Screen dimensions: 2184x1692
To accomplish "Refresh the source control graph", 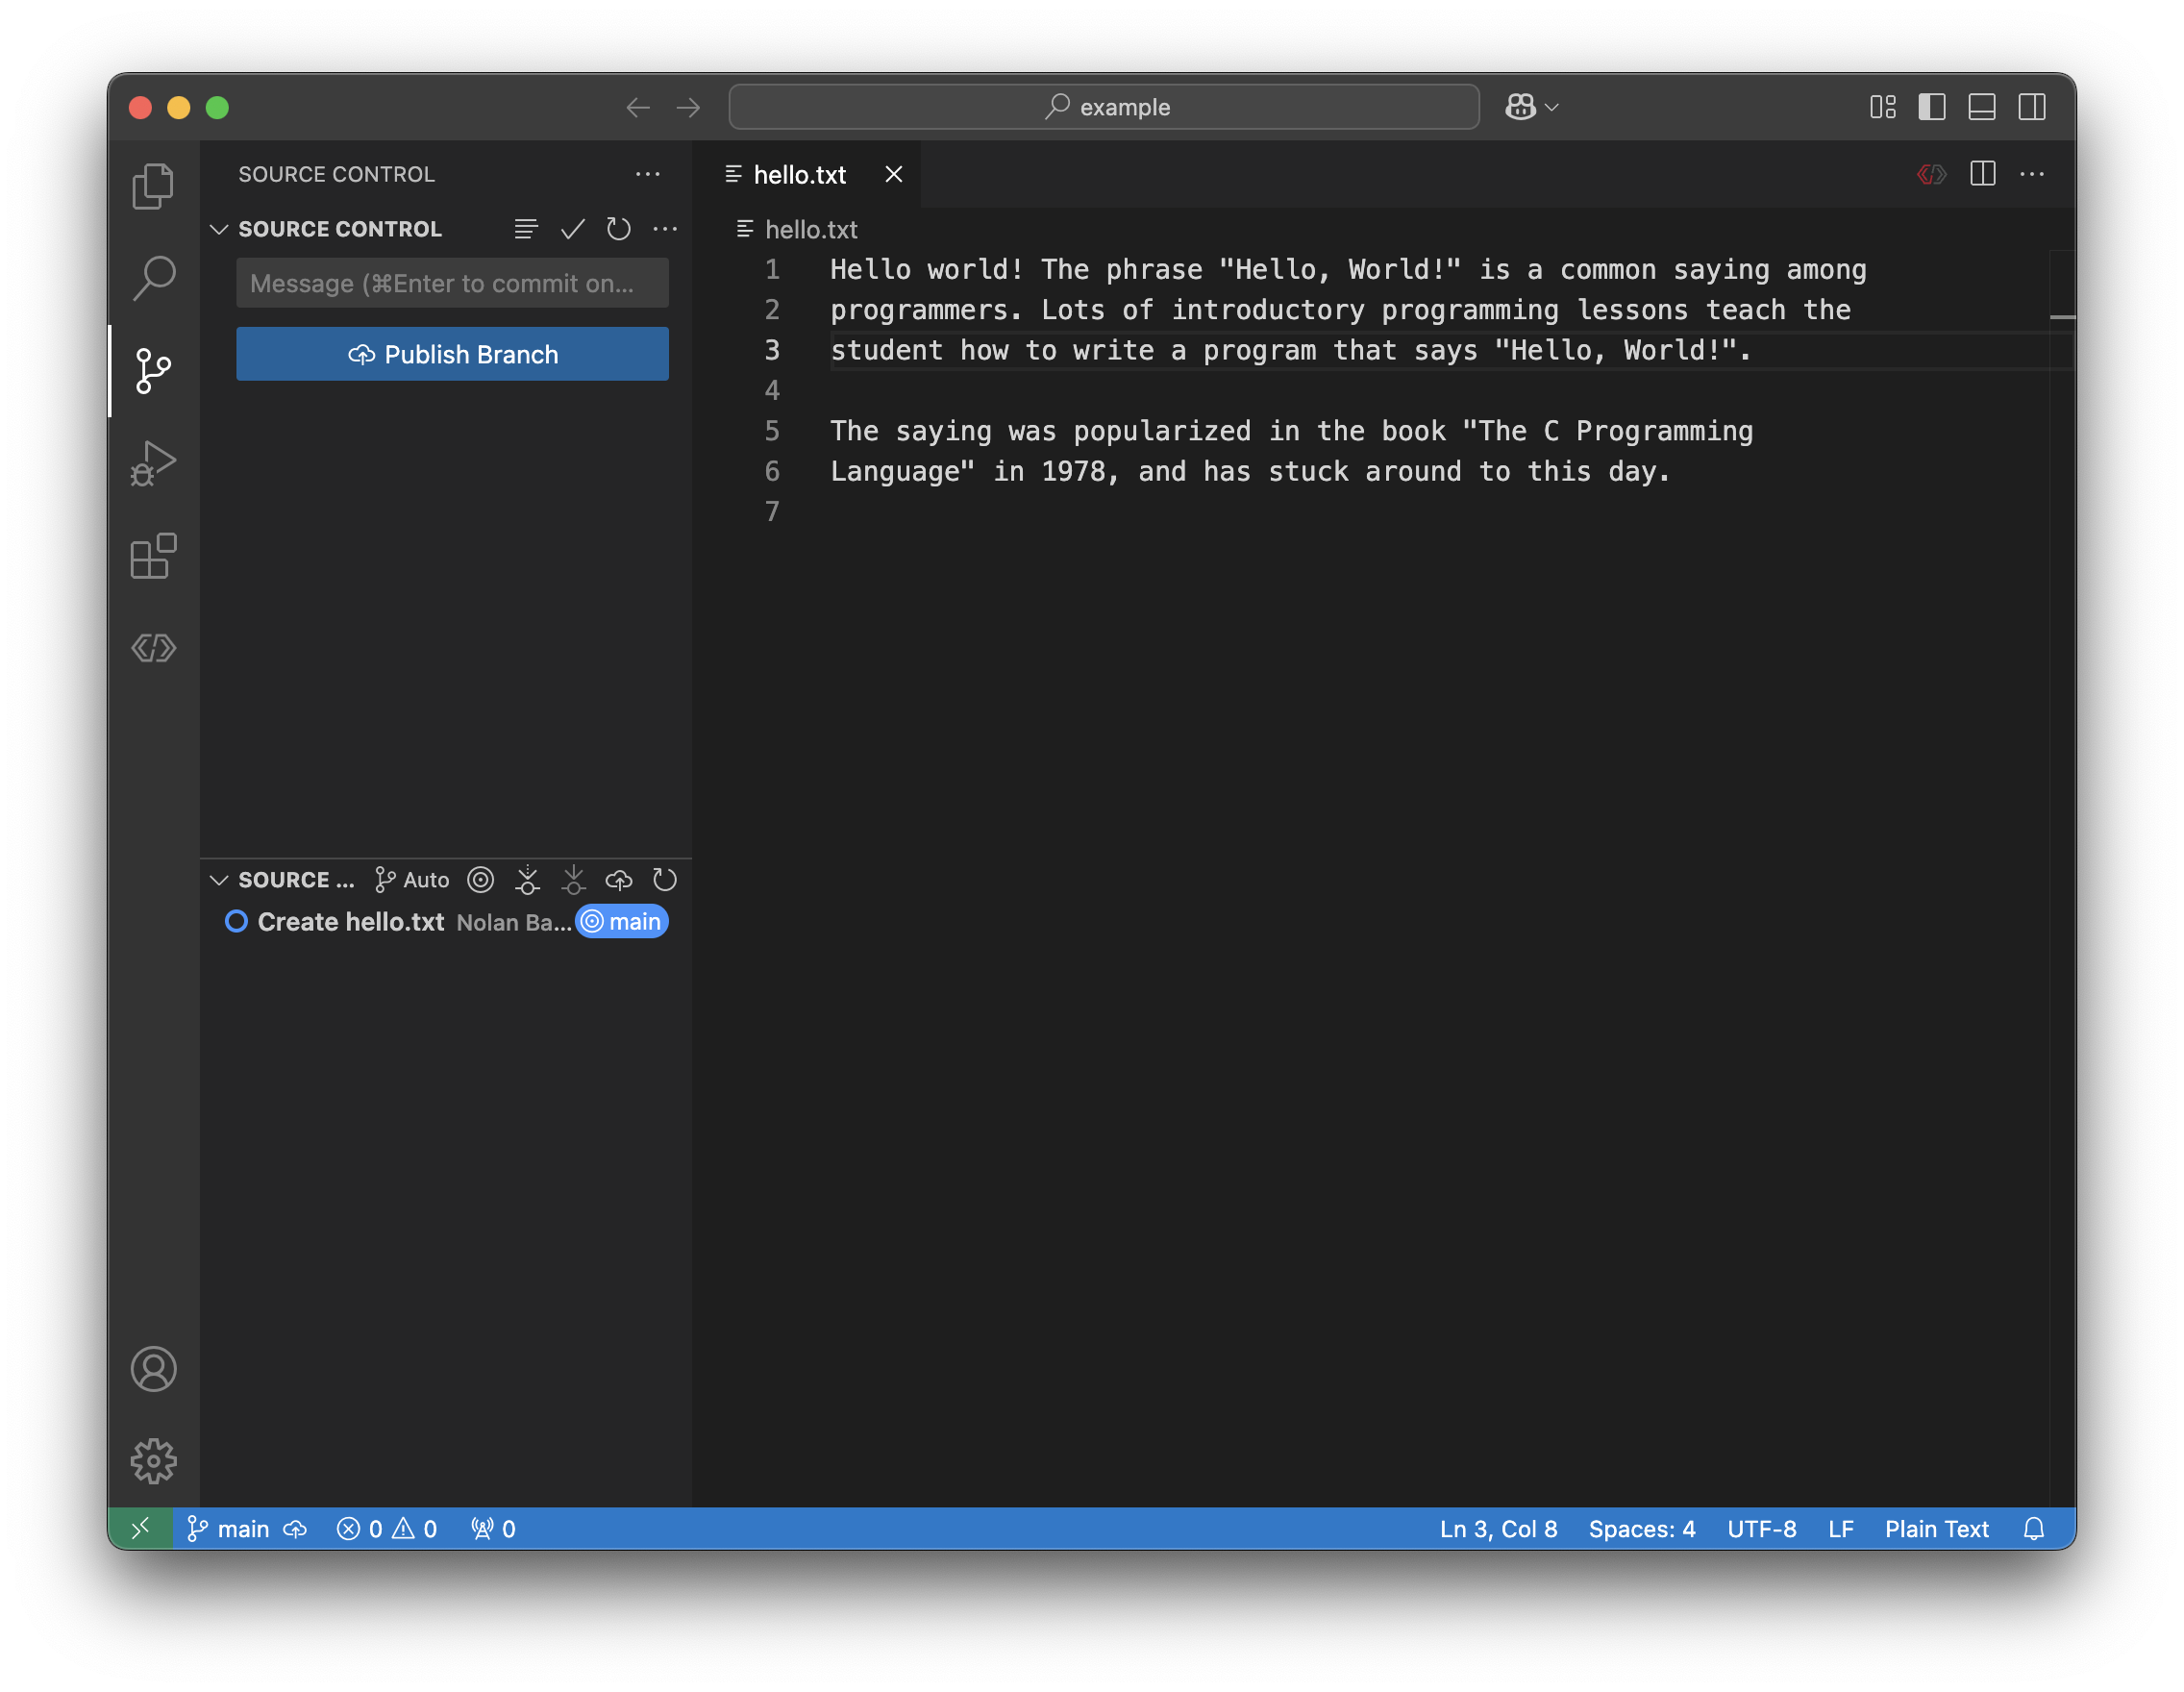I will tap(665, 880).
